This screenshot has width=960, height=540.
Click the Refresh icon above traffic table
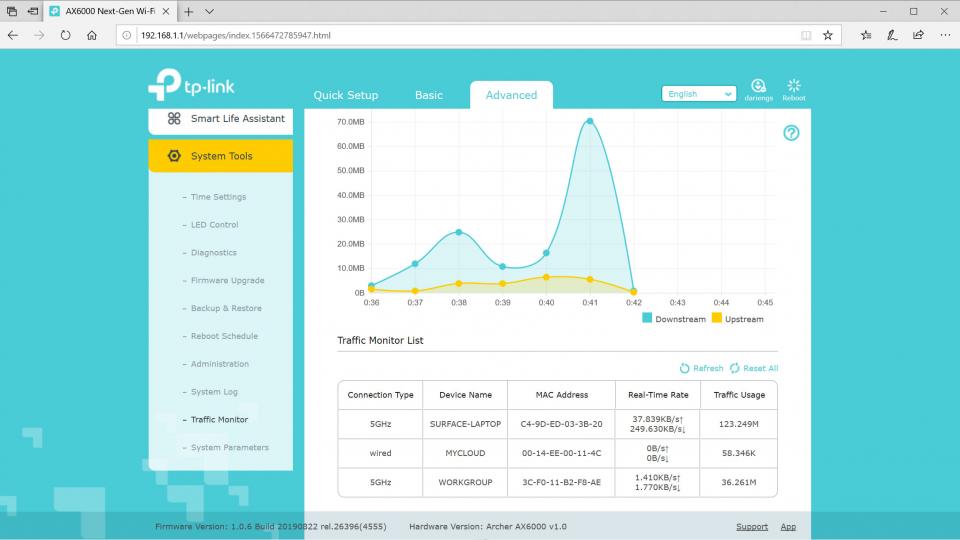[x=685, y=368]
